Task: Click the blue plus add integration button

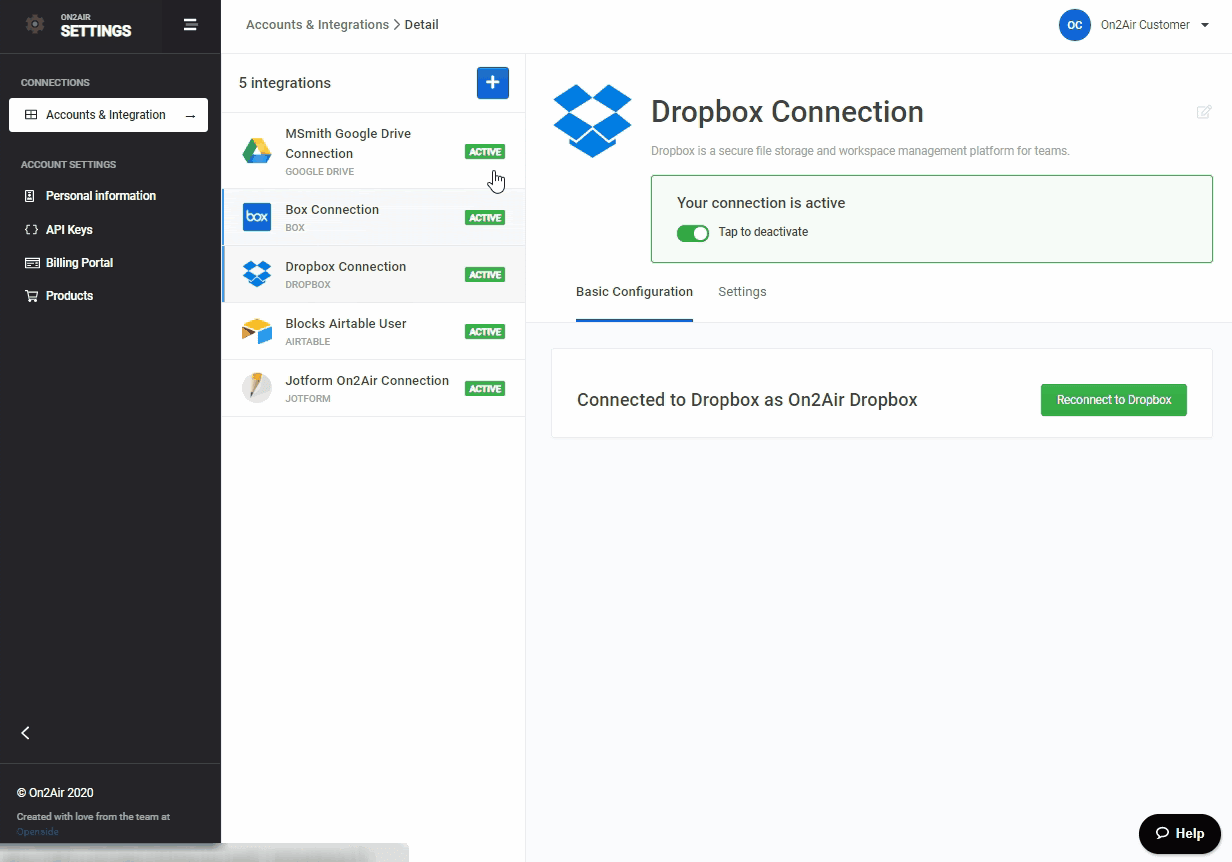Action: point(492,83)
